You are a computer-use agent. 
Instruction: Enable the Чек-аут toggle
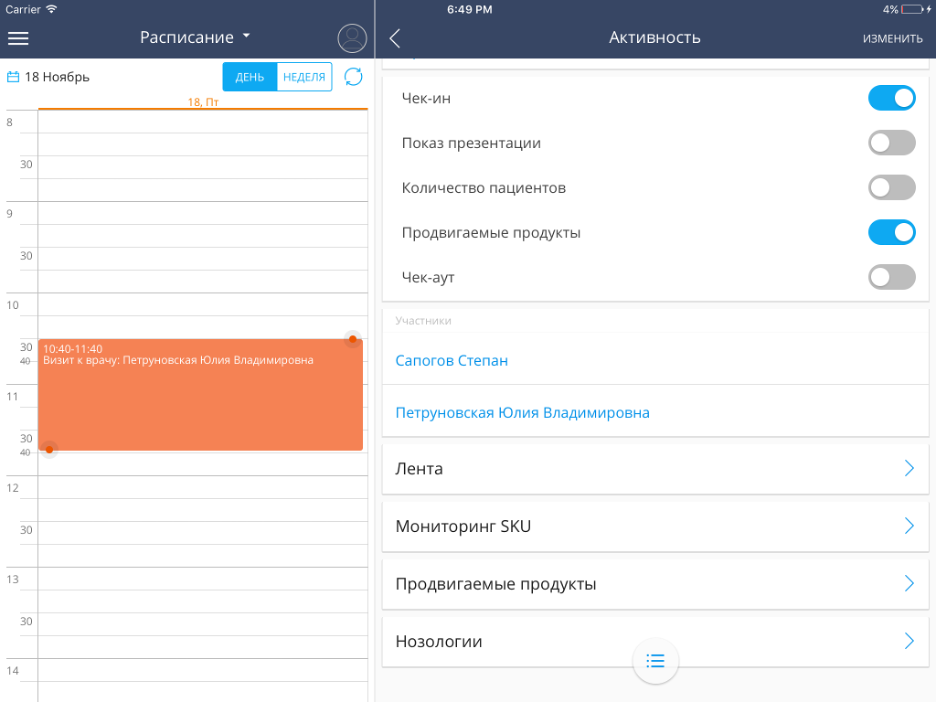[x=891, y=277]
